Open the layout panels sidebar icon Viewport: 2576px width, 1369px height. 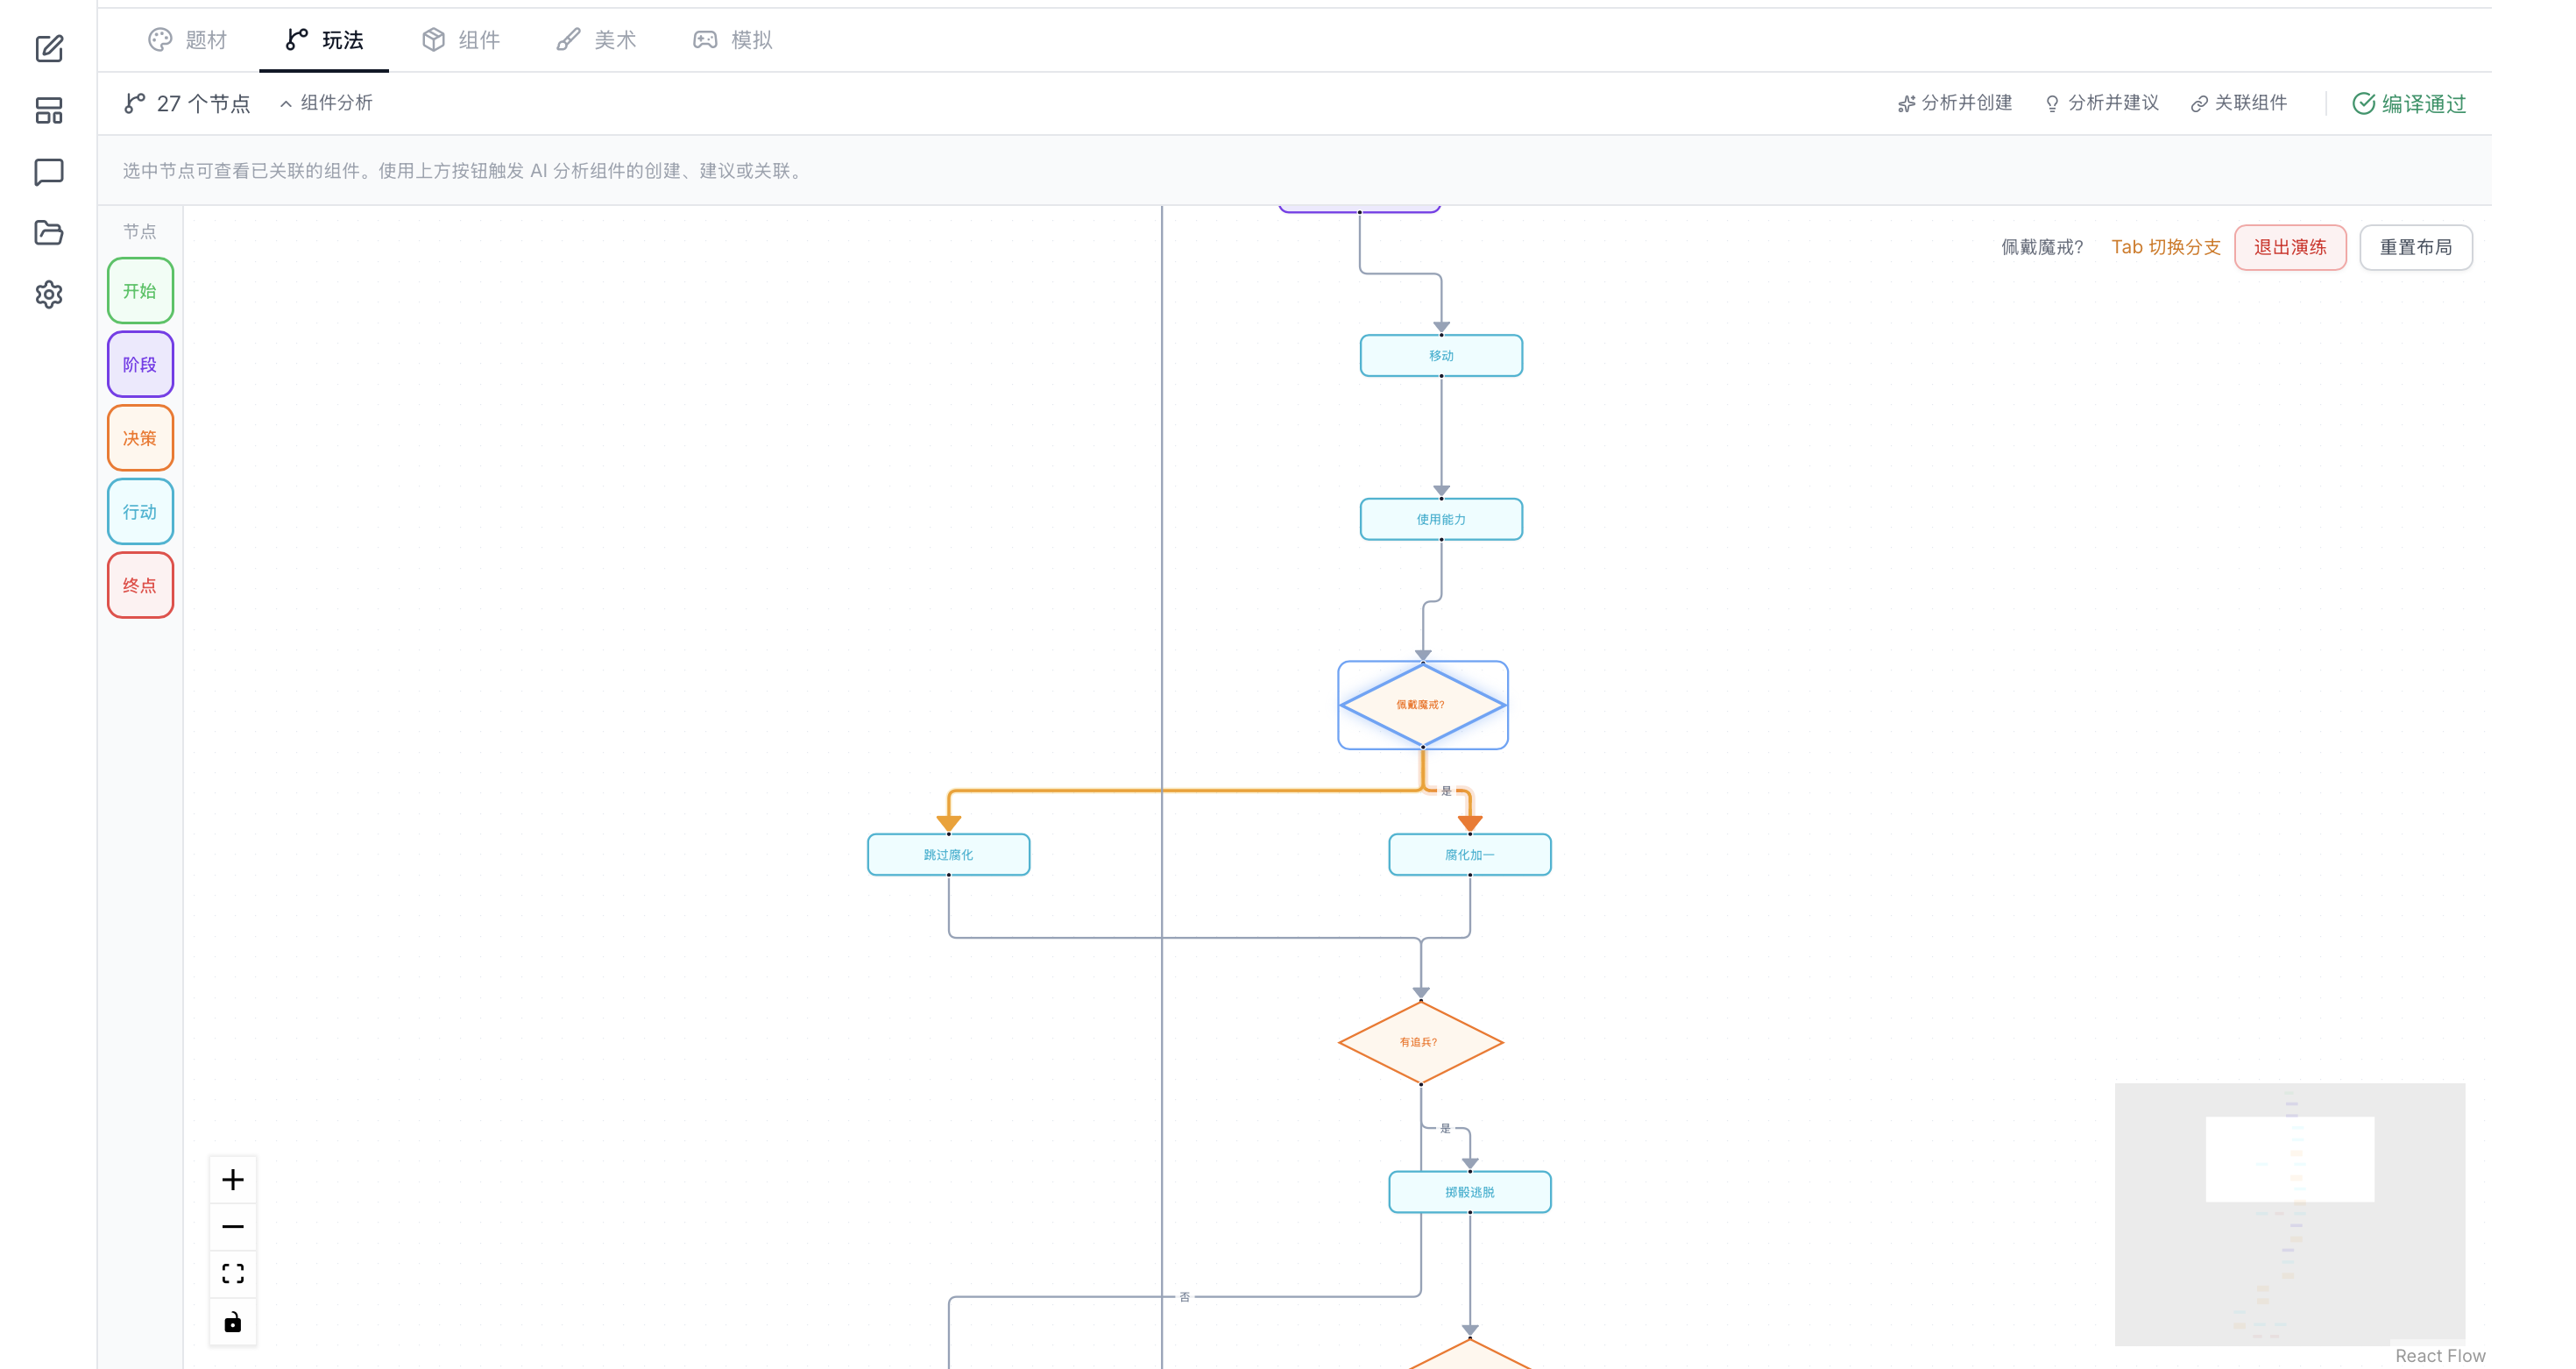coord(49,110)
